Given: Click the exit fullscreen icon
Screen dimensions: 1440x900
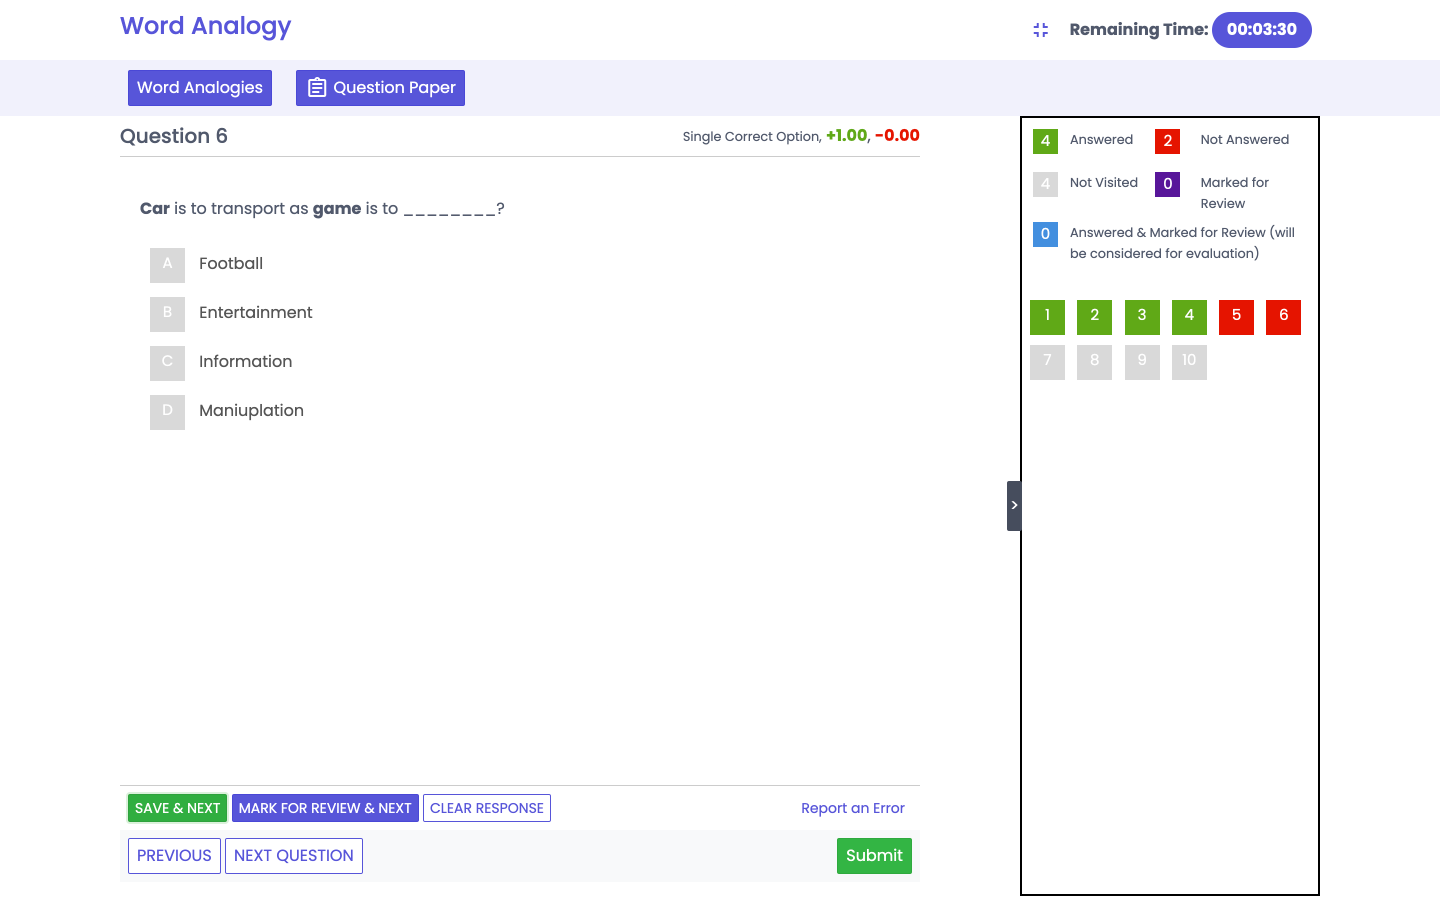Looking at the screenshot, I should tap(1040, 30).
